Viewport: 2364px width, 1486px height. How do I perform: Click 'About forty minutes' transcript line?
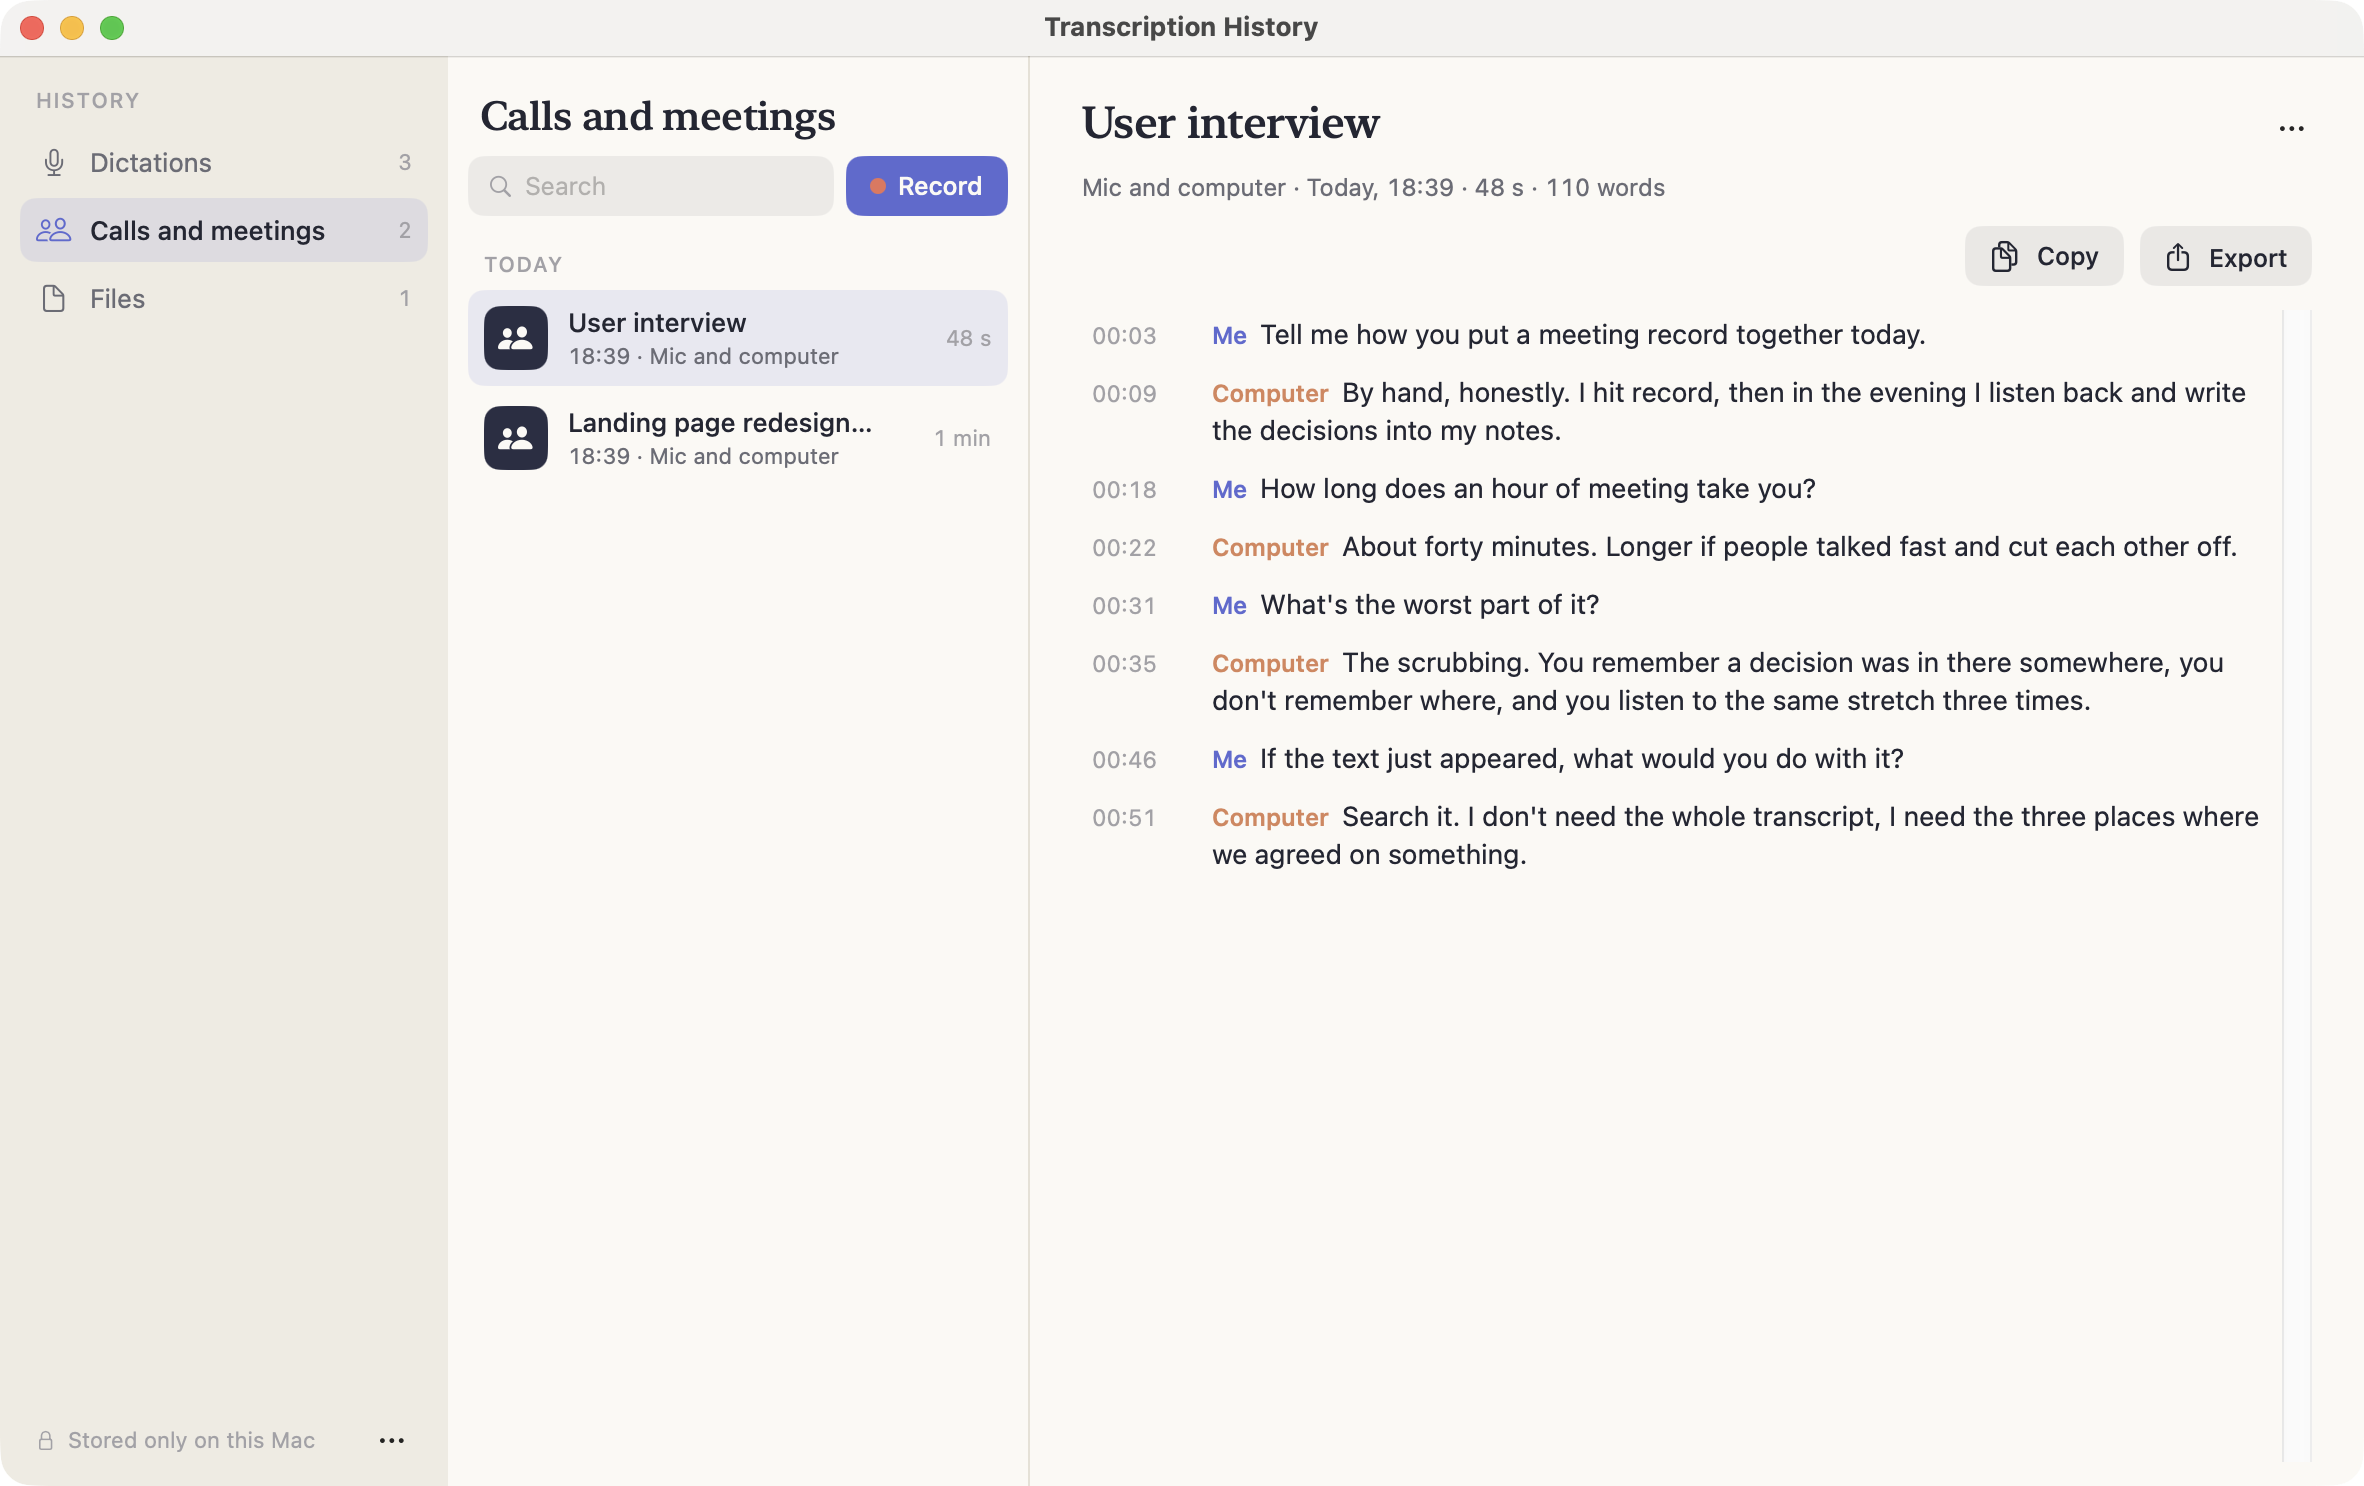coord(1789,546)
